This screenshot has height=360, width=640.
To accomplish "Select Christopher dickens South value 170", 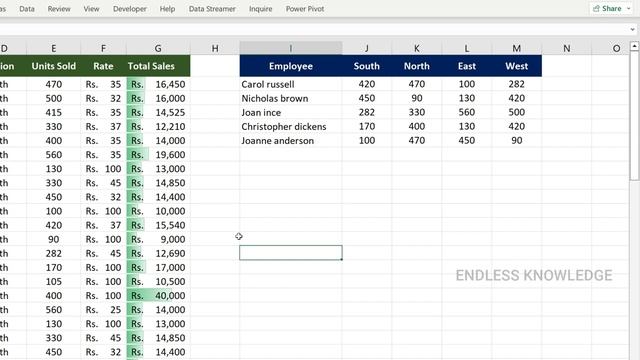I will tap(367, 127).
